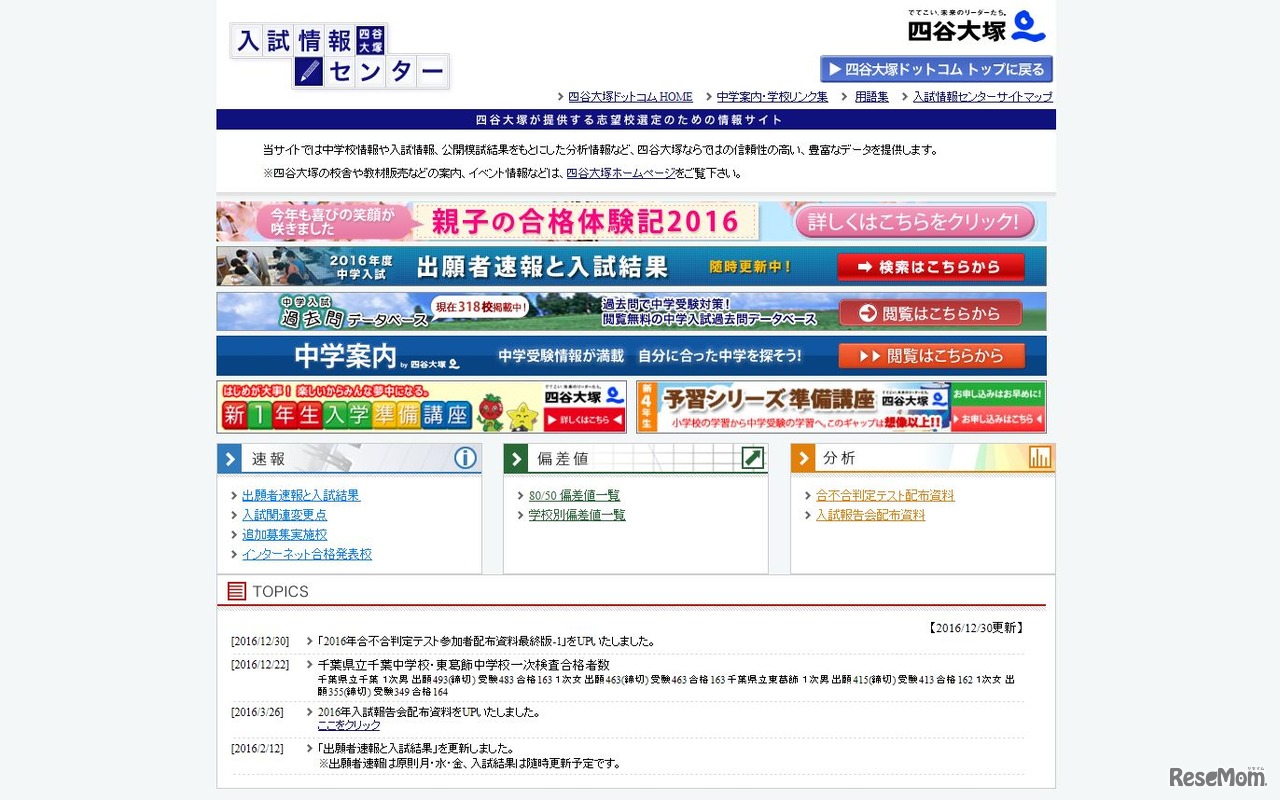The image size is (1280, 800).
Task: Click the 親子の合格体験記2016 banner
Action: [585, 220]
